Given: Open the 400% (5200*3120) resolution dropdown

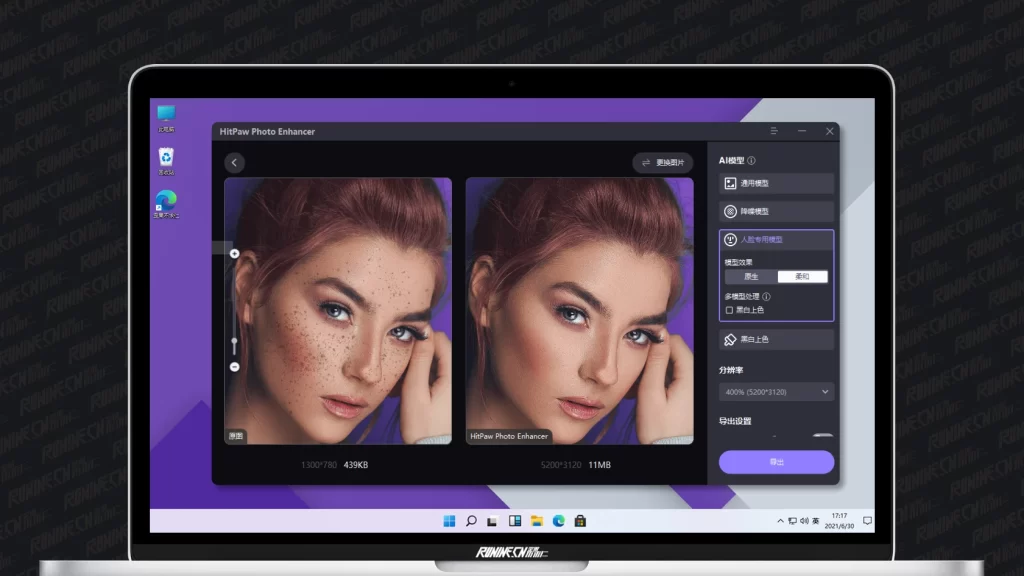Looking at the screenshot, I should click(776, 392).
